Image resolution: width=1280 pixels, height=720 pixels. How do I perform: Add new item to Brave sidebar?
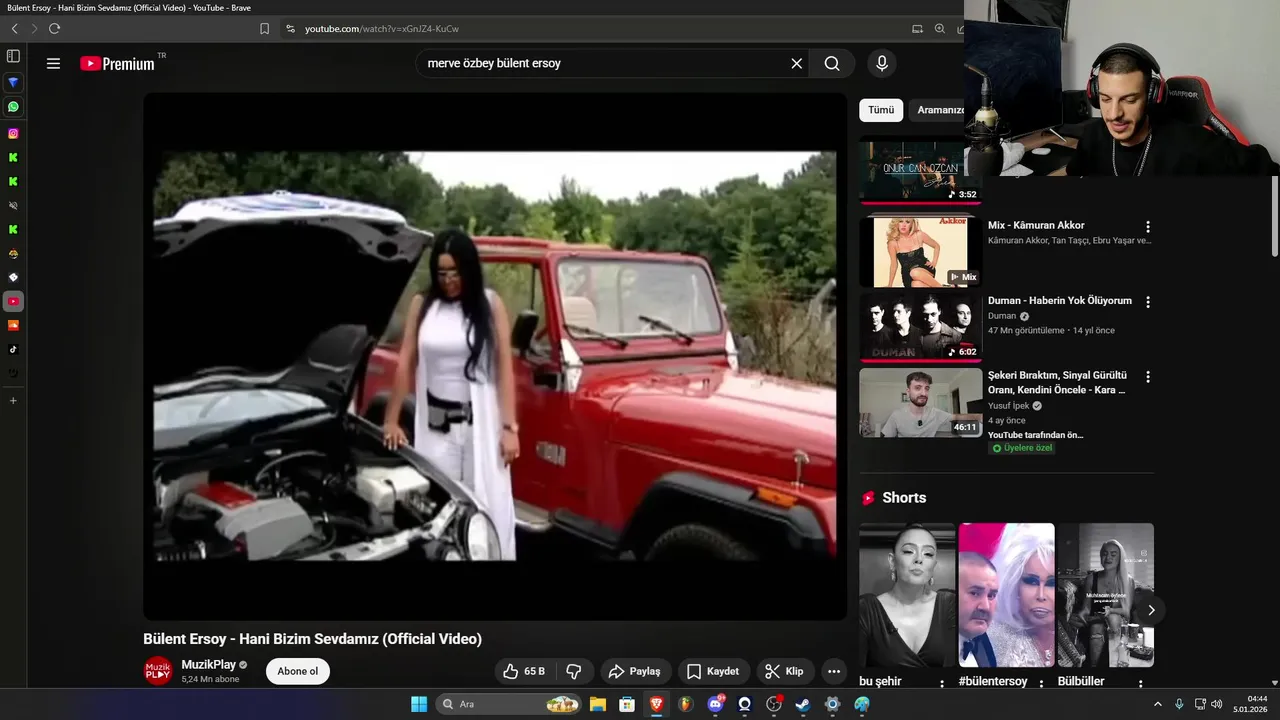[x=13, y=400]
